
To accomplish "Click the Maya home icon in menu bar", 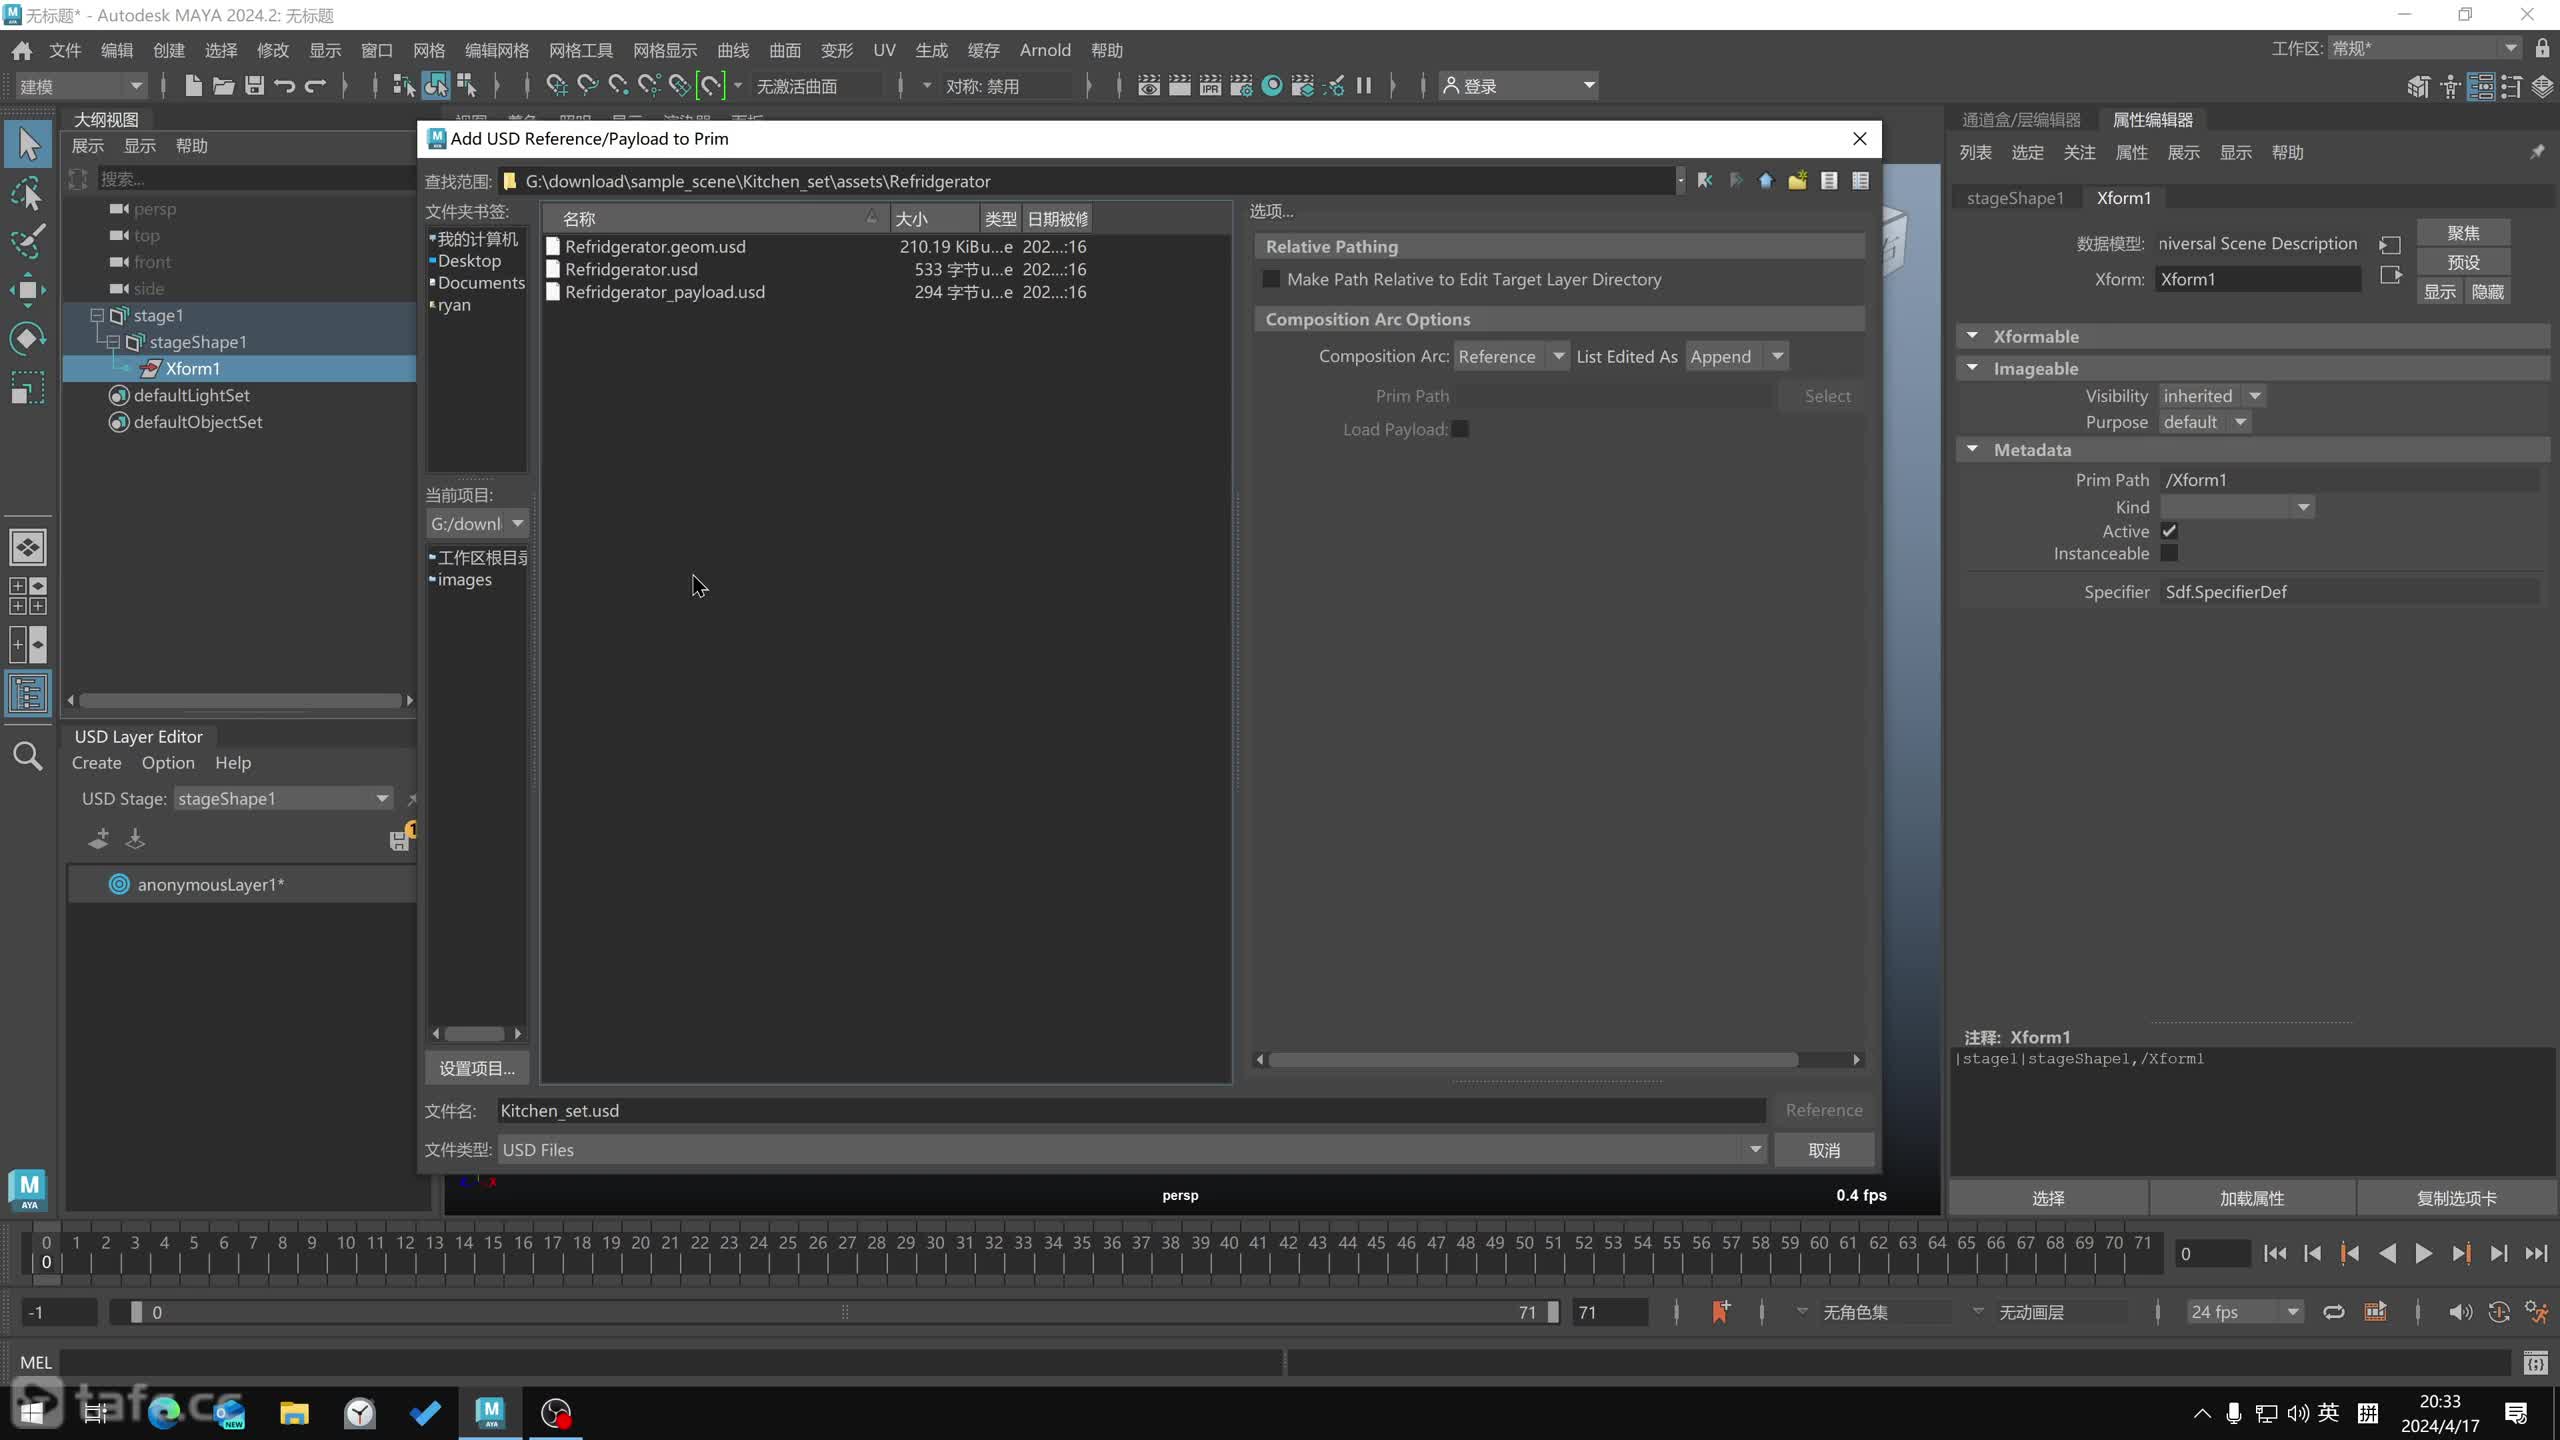I will point(22,50).
